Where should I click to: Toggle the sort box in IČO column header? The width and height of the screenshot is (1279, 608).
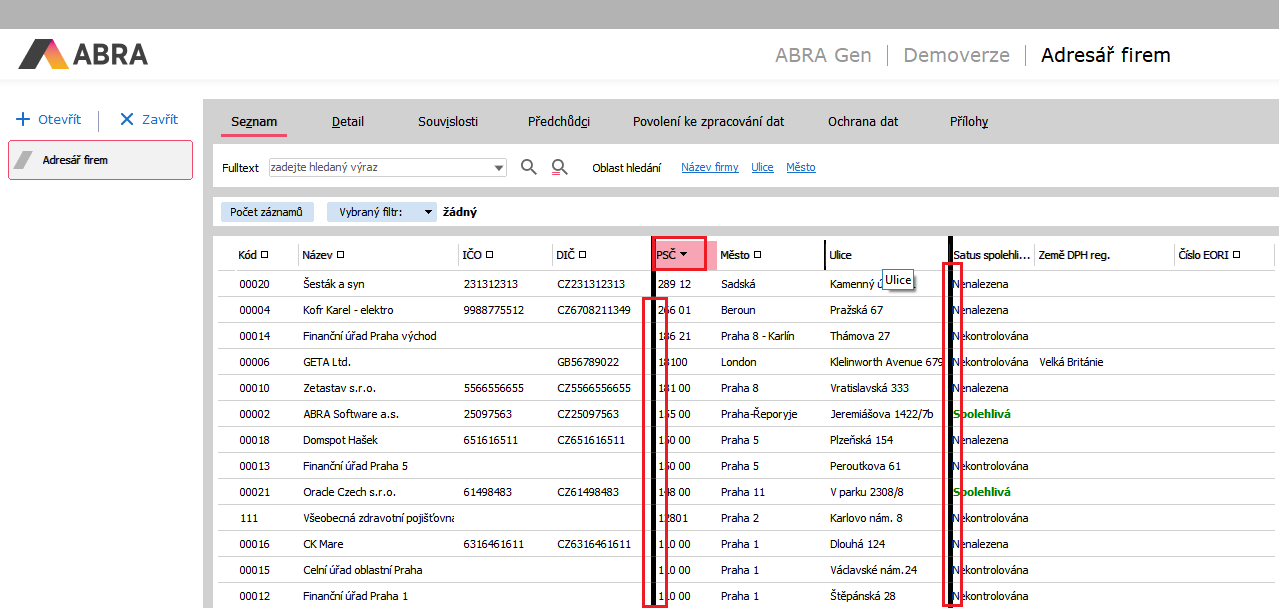[489, 255]
